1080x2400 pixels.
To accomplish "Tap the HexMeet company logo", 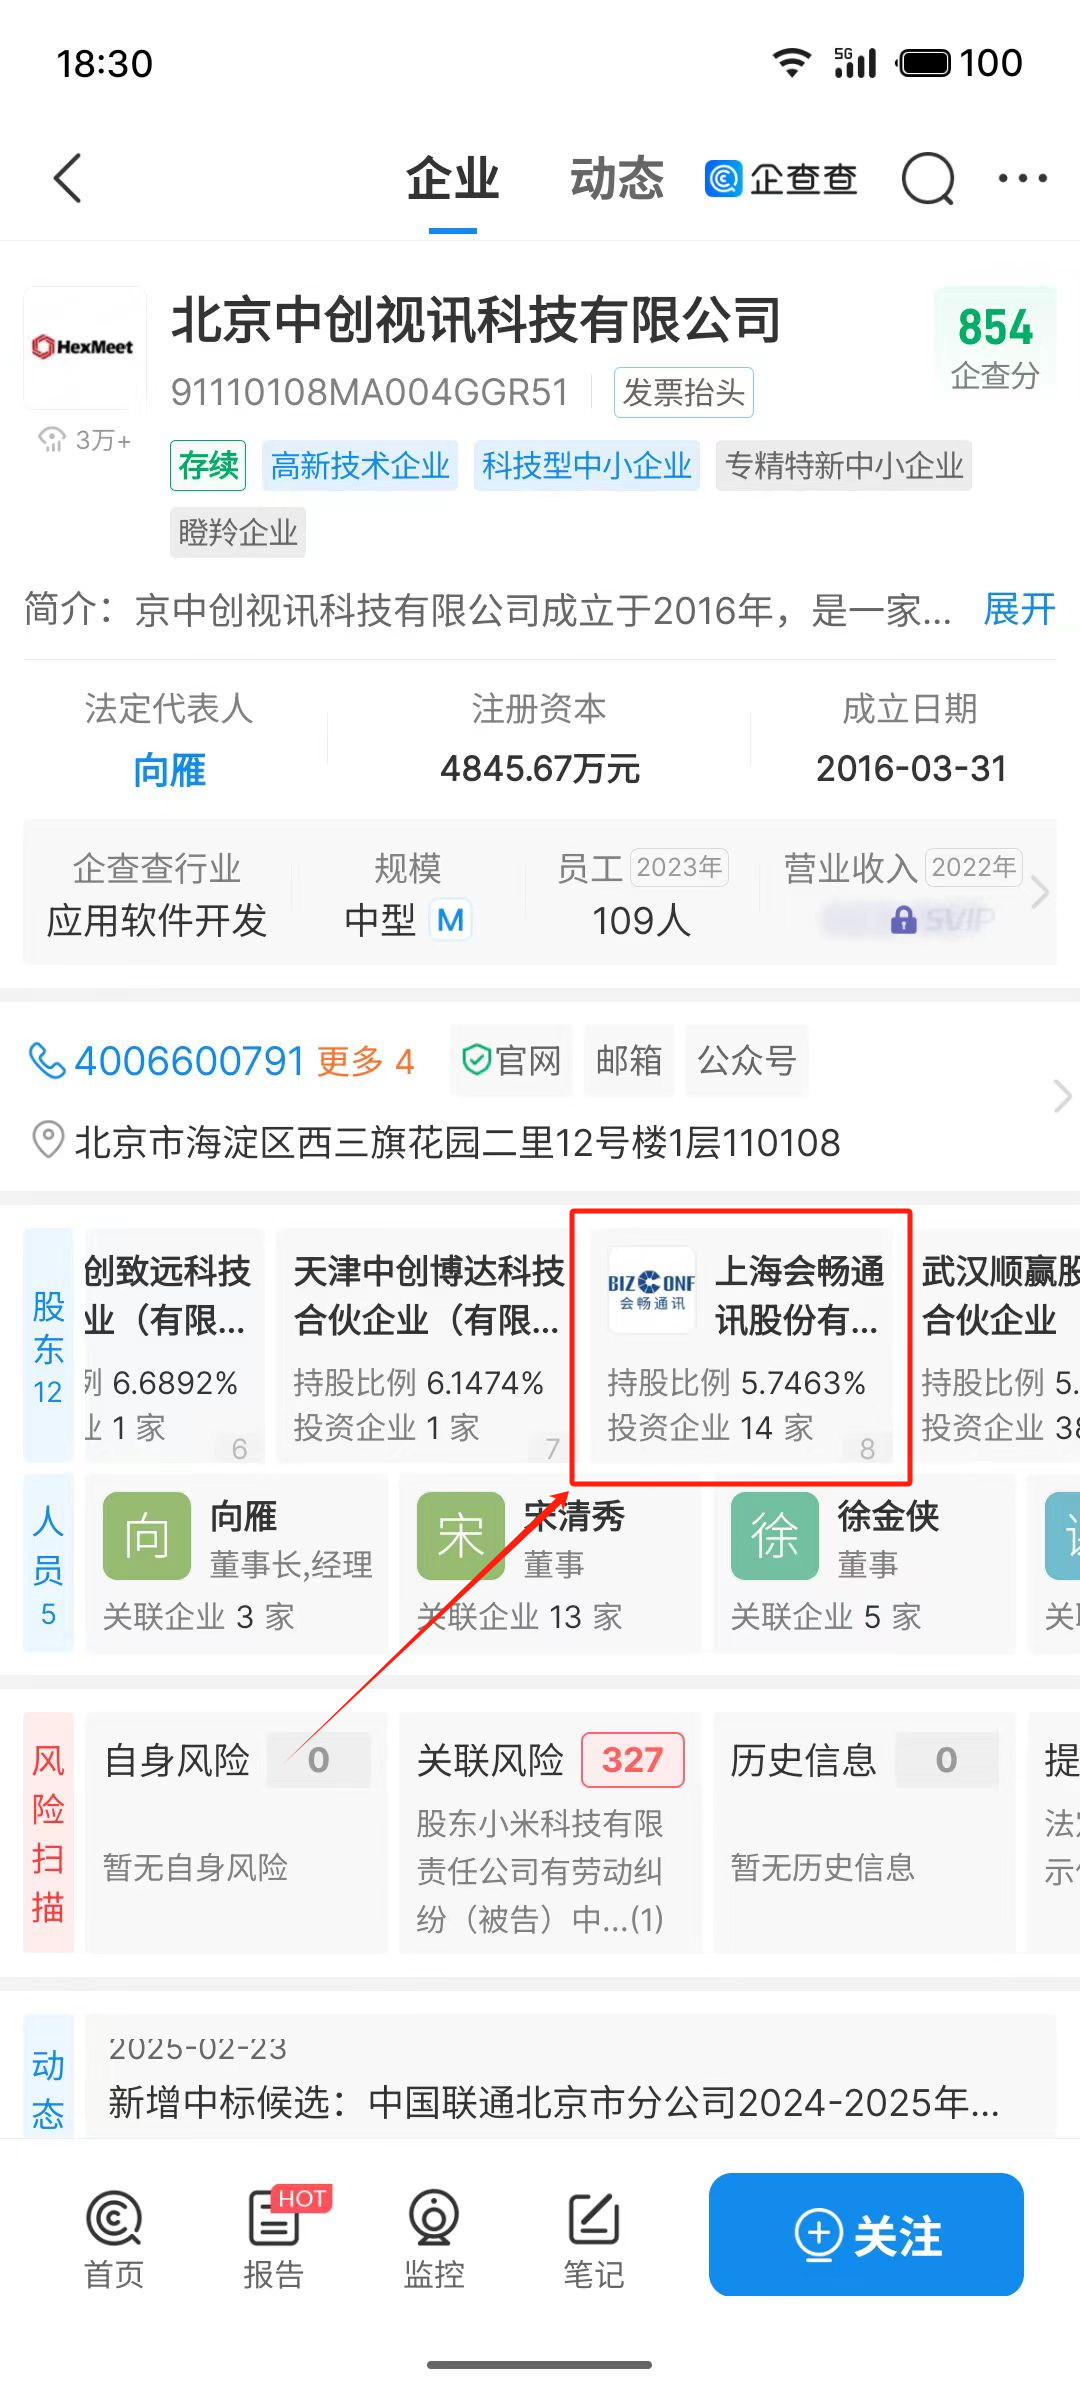I will coord(85,347).
